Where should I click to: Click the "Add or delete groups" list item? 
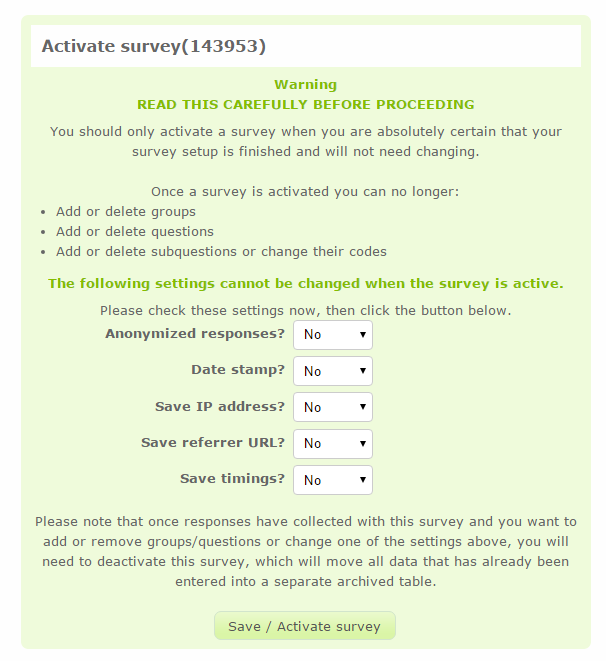[126, 212]
